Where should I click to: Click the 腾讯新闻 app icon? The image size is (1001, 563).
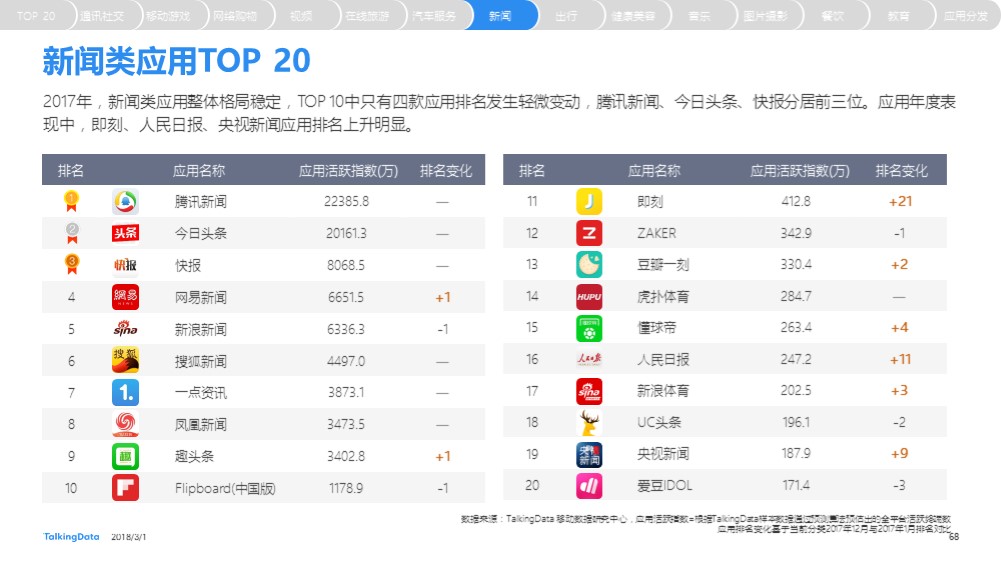pyautogui.click(x=125, y=202)
